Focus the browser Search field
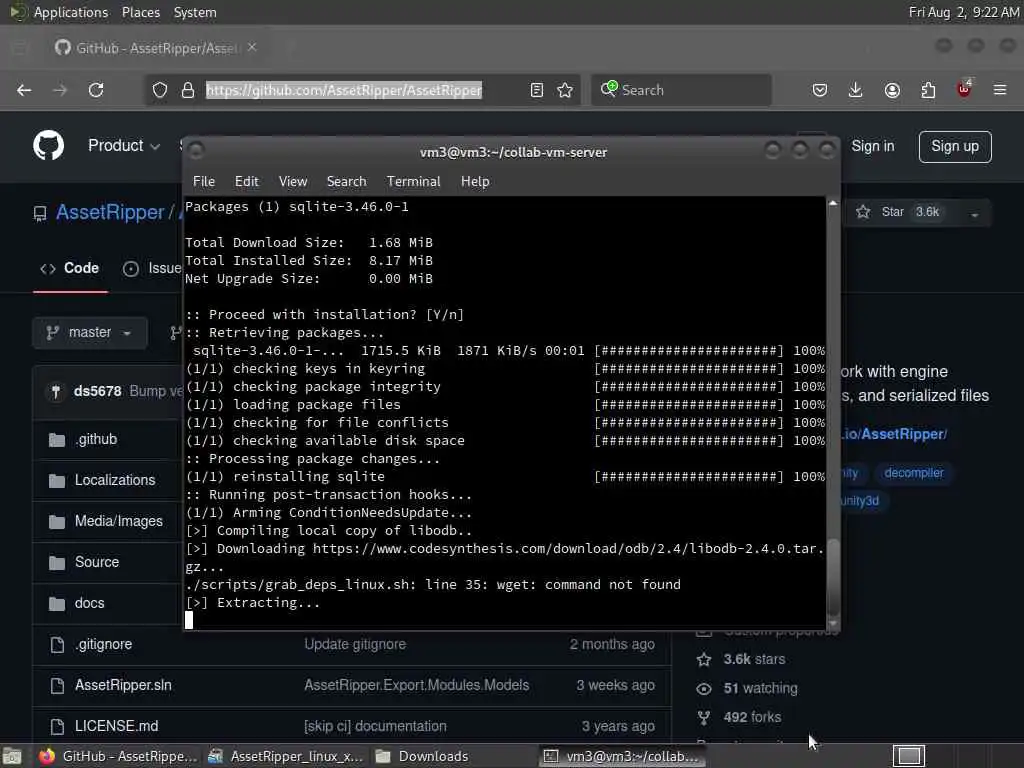Image resolution: width=1024 pixels, height=768 pixels. [x=681, y=90]
